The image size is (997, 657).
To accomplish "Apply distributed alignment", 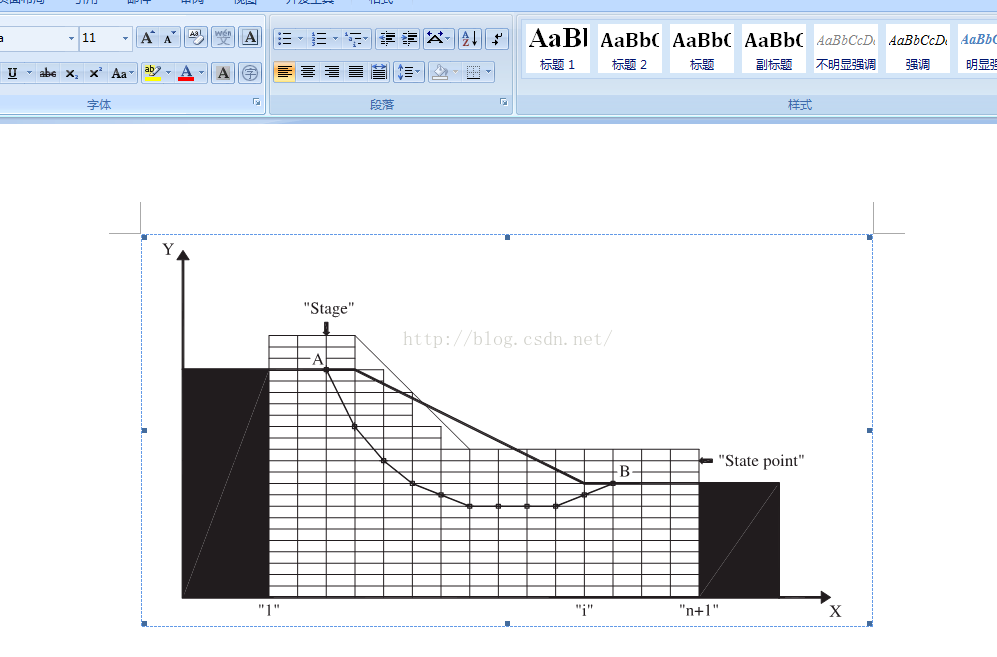I will coord(379,72).
